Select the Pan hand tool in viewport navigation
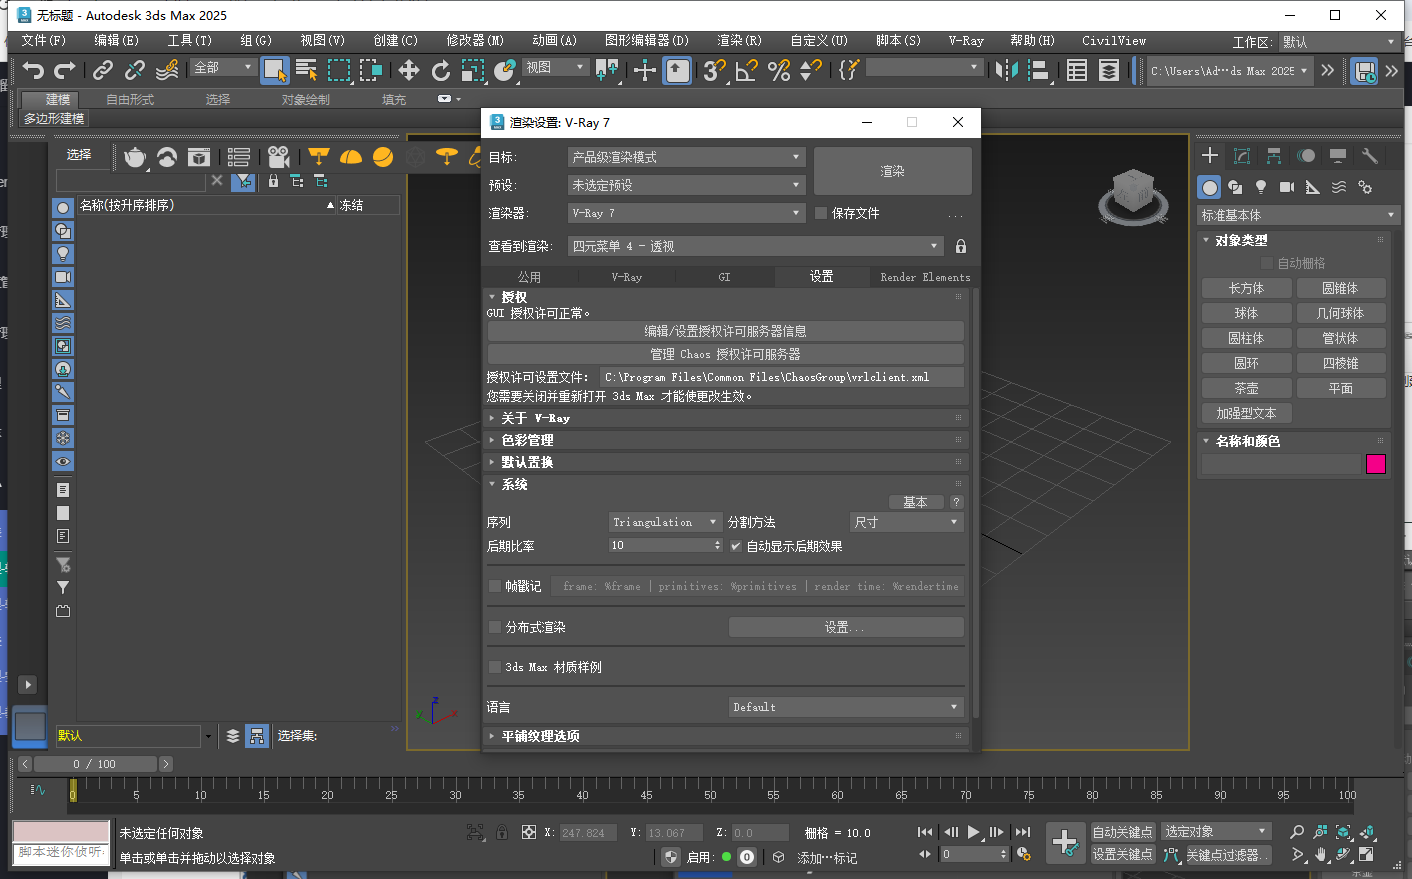This screenshot has width=1412, height=879. pyautogui.click(x=1320, y=854)
